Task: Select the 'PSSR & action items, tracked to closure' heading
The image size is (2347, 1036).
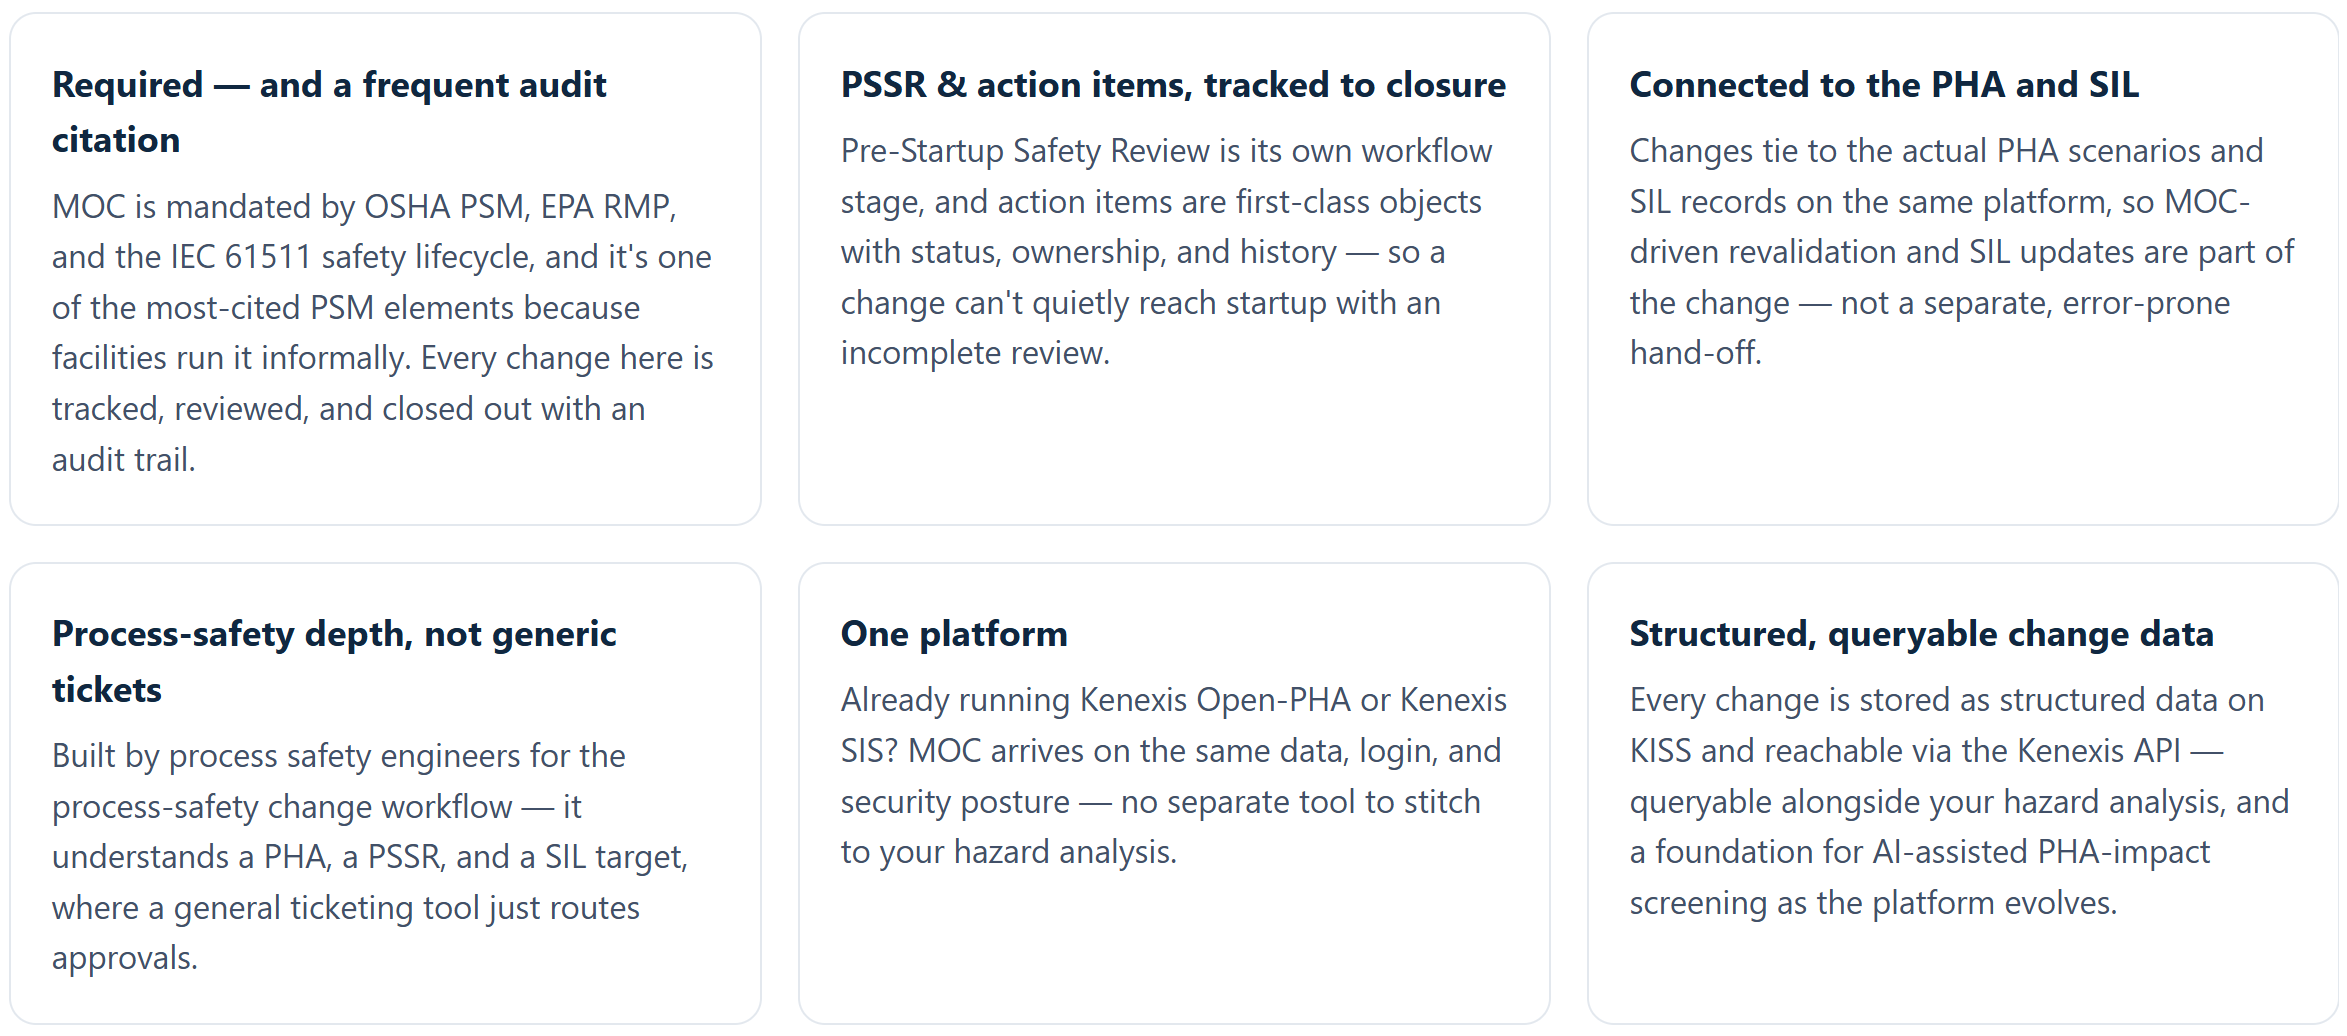Action: tap(1173, 85)
